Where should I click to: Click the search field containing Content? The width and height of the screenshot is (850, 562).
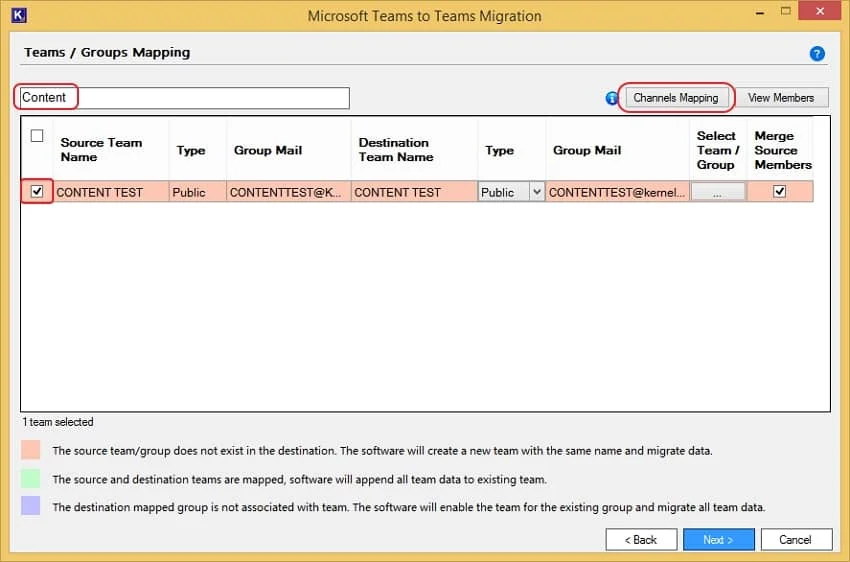pos(185,98)
